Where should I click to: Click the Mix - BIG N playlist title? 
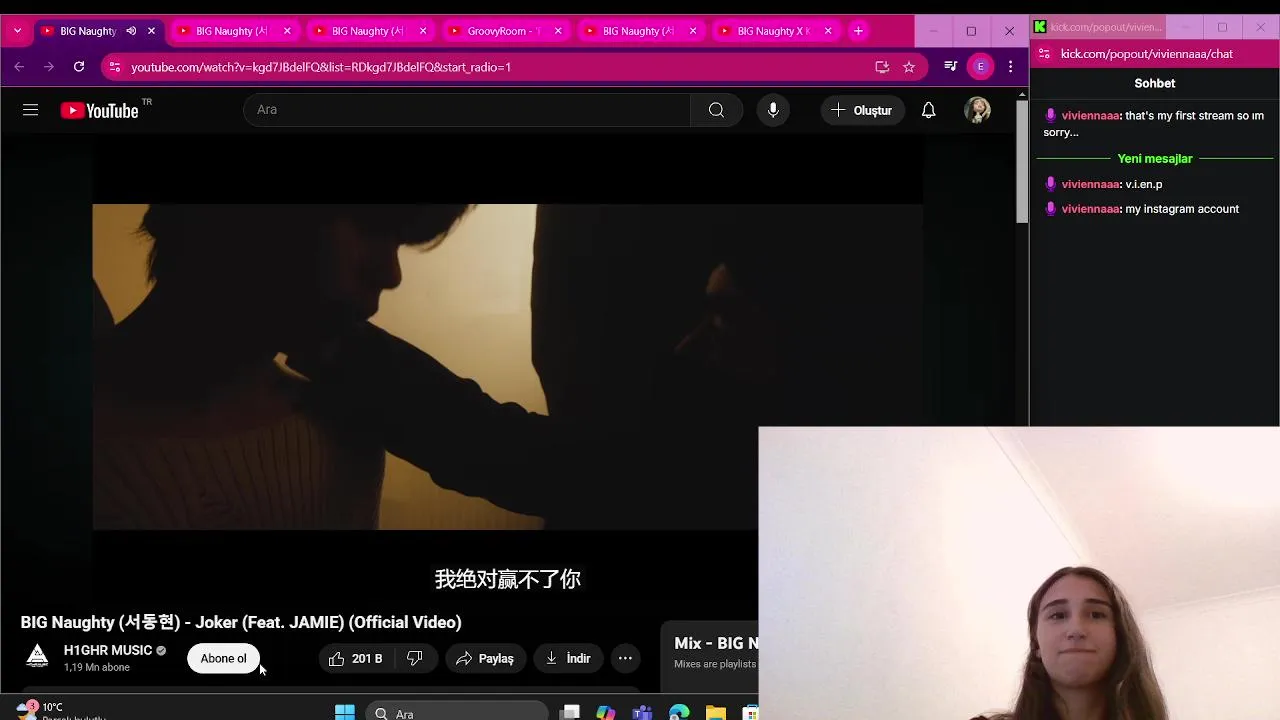tap(716, 643)
